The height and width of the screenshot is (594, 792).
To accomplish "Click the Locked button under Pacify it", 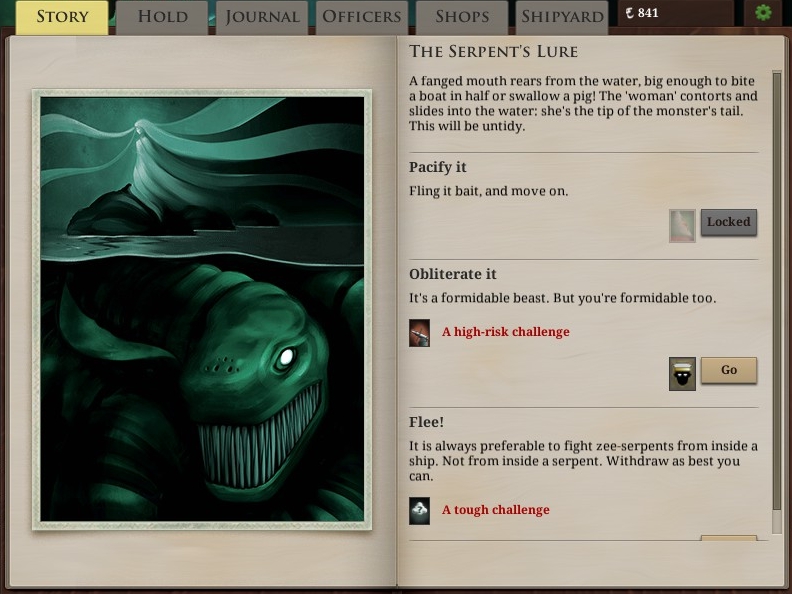I will click(729, 222).
